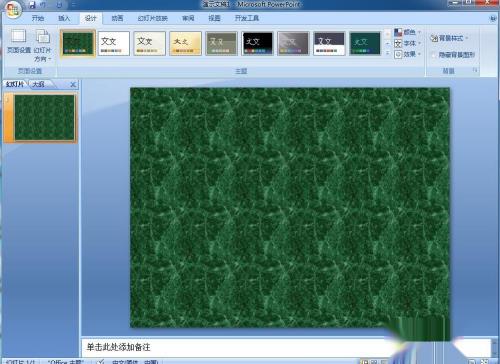Open the 插入 (Insert) ribbon tab
The width and height of the screenshot is (500, 364).
64,18
